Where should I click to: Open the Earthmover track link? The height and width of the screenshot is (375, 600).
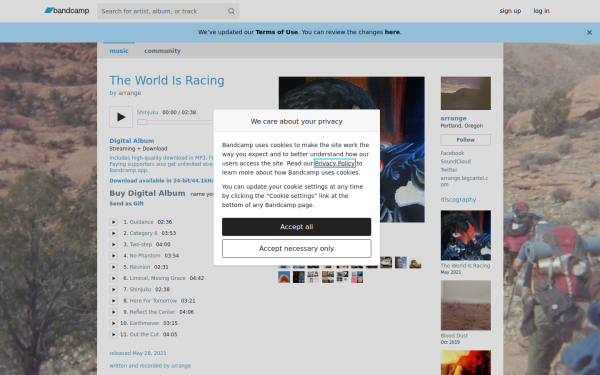(x=144, y=323)
